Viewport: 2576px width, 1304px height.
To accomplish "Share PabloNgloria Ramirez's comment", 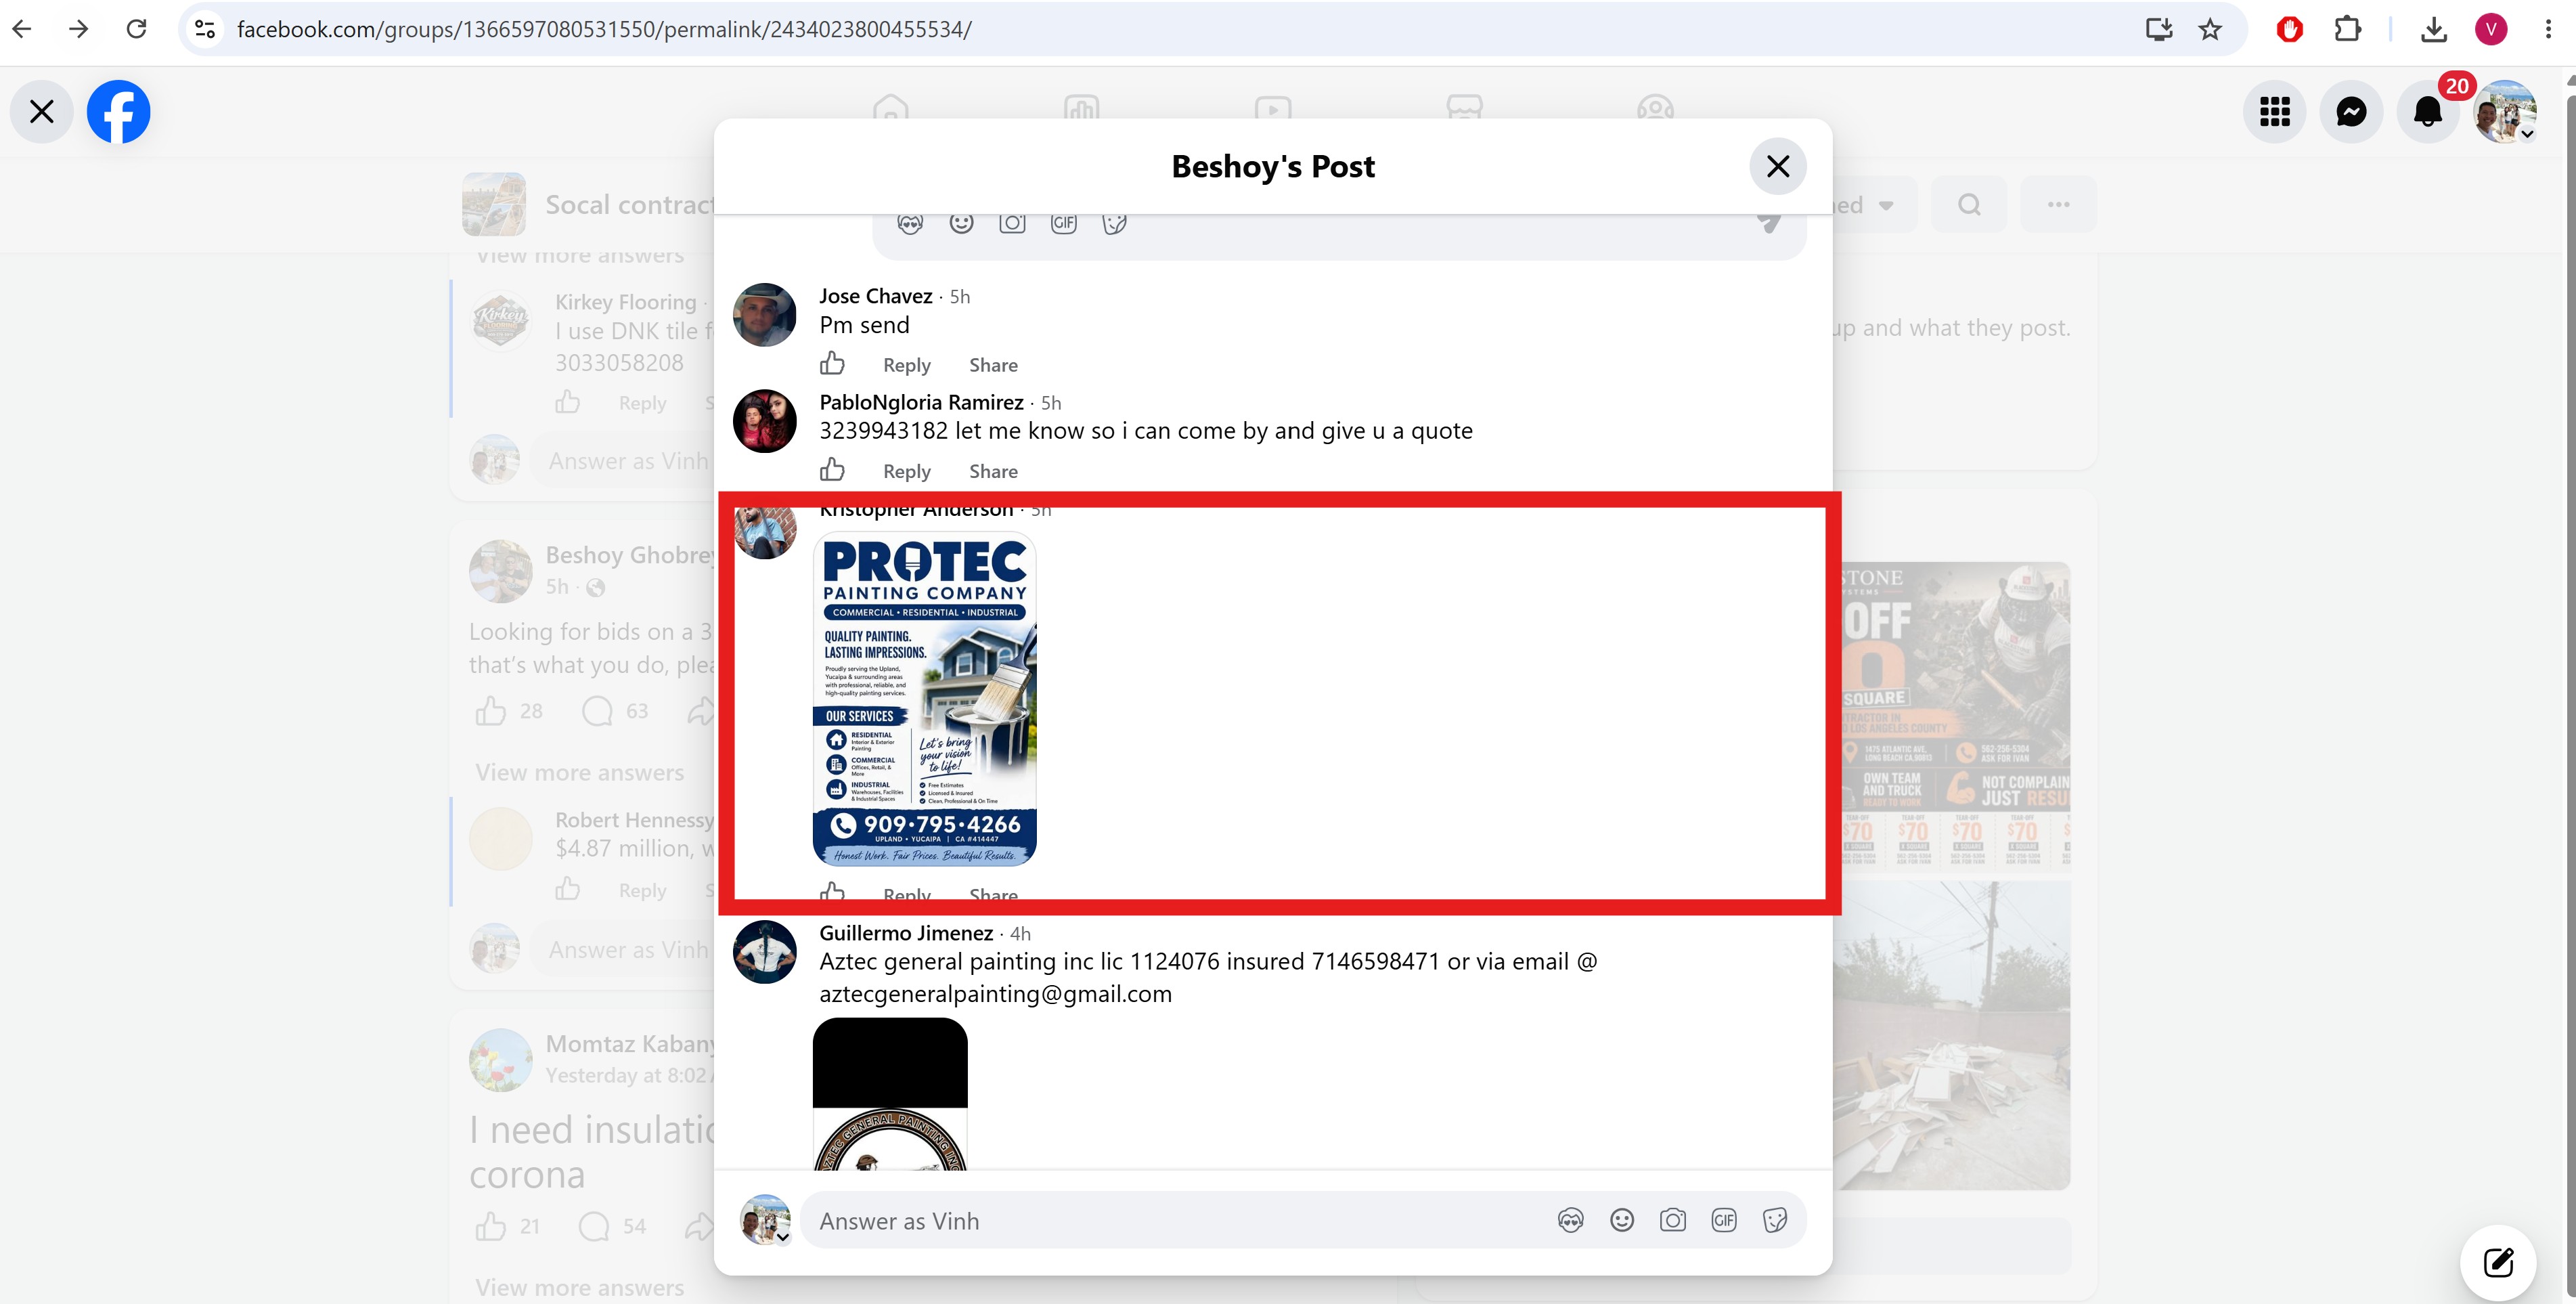I will click(993, 471).
